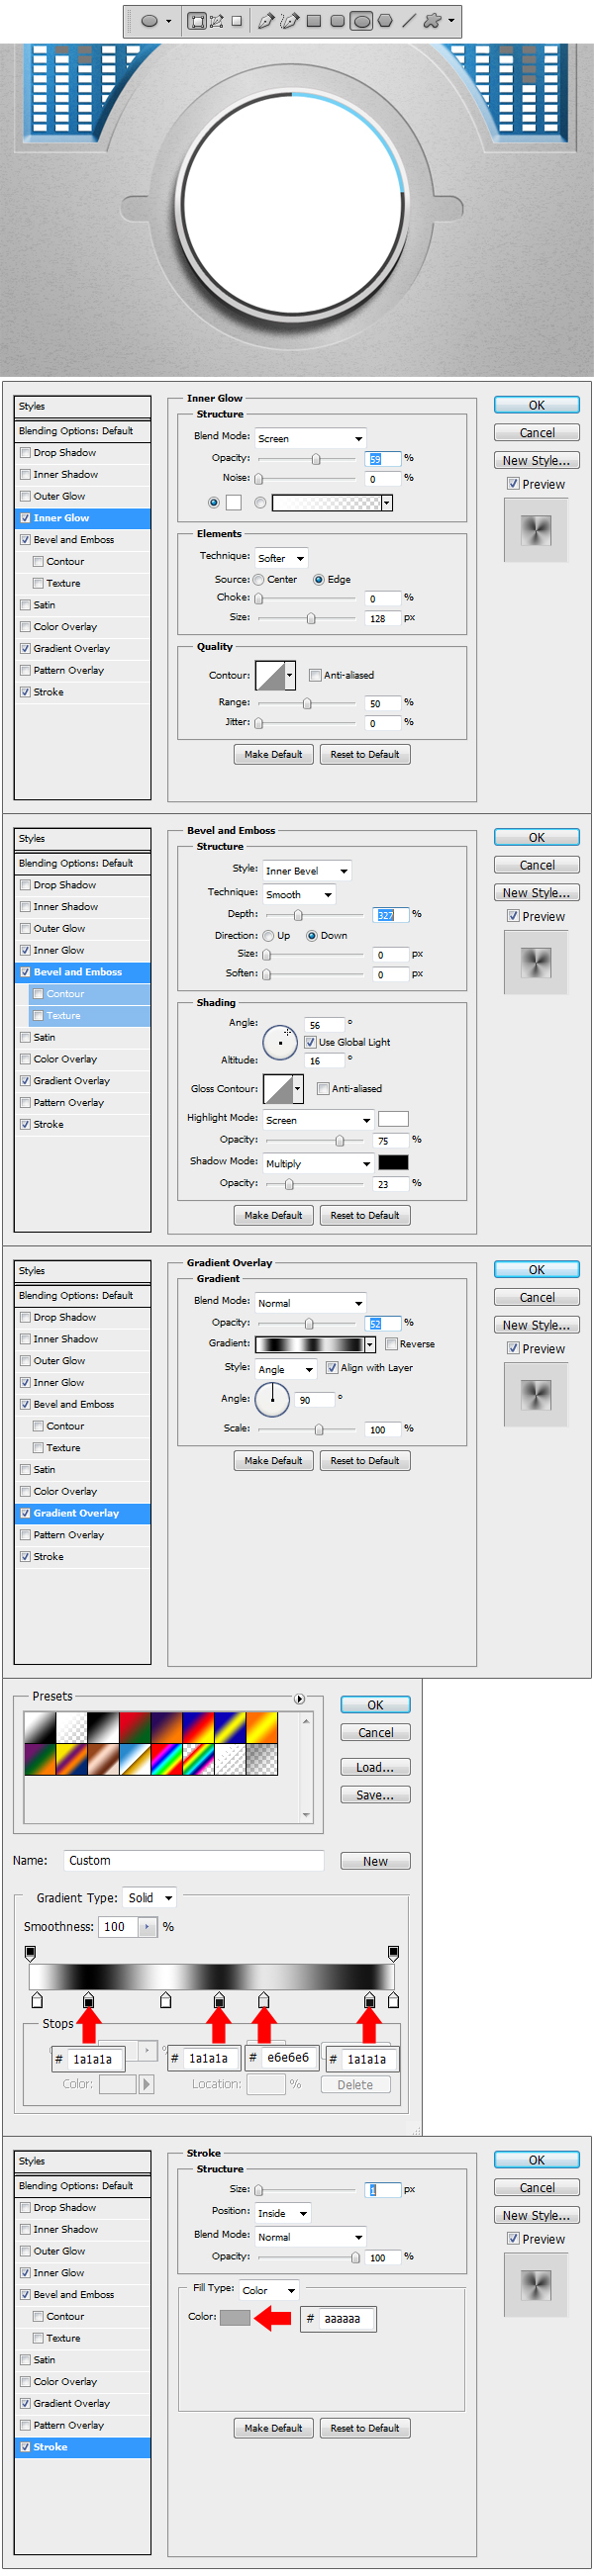The width and height of the screenshot is (594, 2576).
Task: Select the Line shape tool
Action: point(409,21)
